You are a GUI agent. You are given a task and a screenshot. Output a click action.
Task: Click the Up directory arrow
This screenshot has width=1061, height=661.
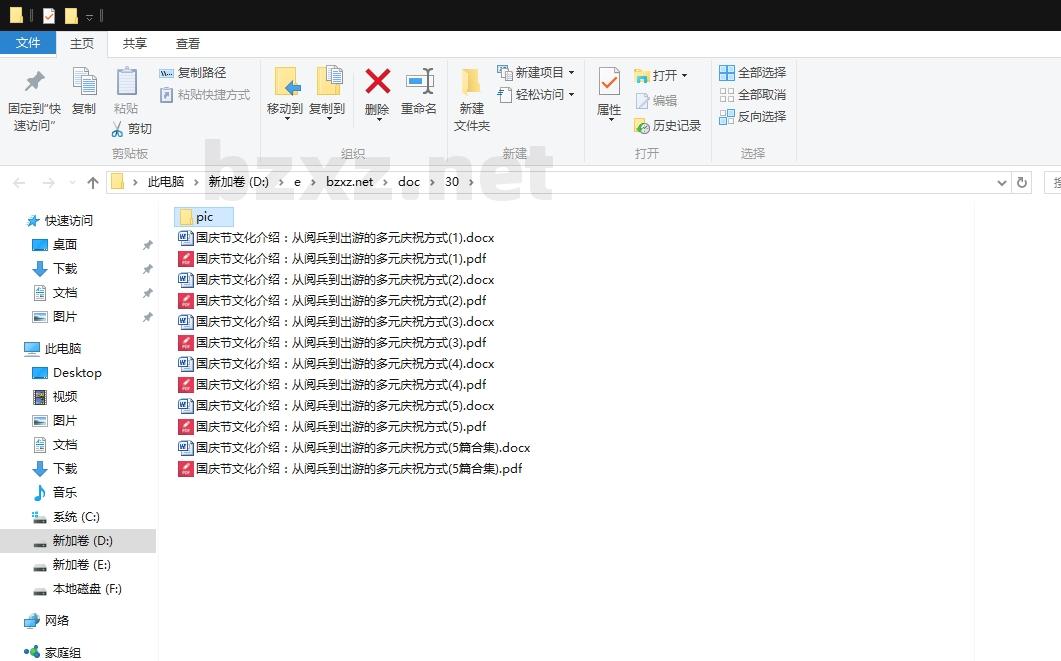pos(93,182)
